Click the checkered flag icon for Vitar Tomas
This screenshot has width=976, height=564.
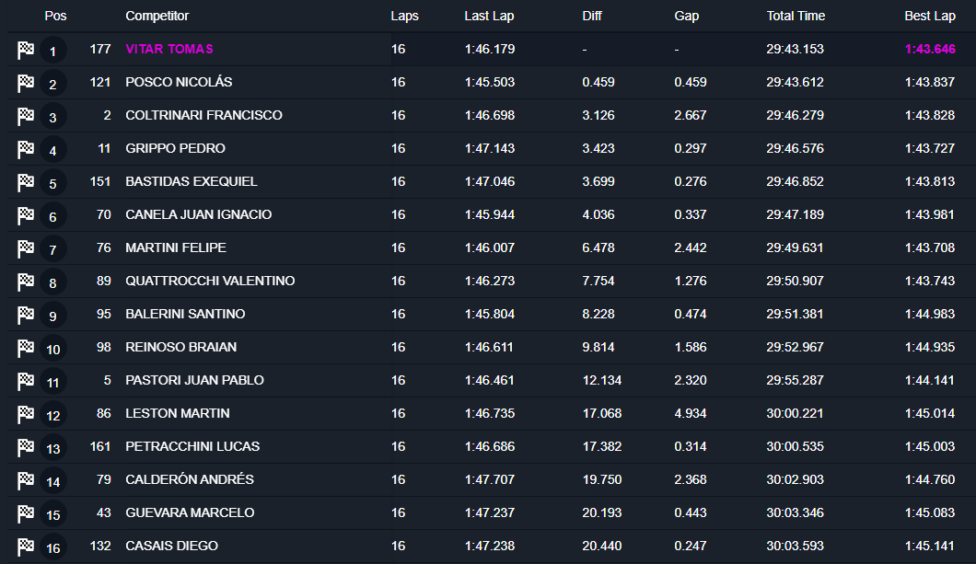coord(25,50)
